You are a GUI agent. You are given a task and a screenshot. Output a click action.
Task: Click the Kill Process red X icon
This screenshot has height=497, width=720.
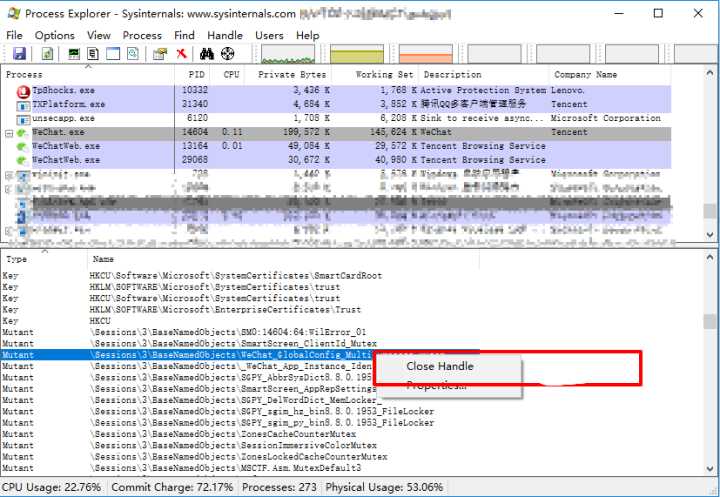(x=182, y=54)
